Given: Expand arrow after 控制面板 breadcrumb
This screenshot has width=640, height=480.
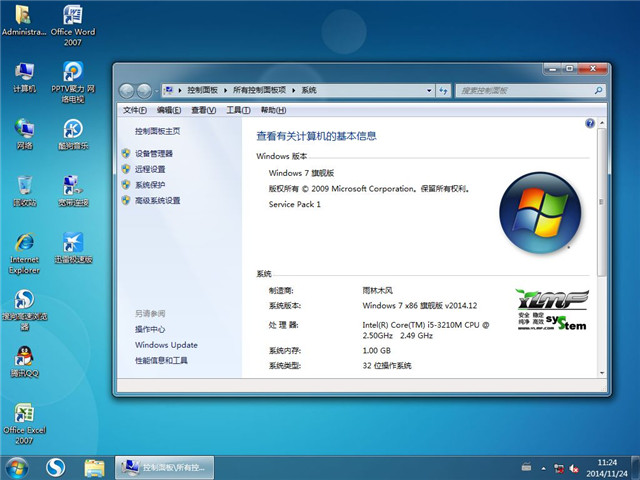Looking at the screenshot, I should [225, 91].
